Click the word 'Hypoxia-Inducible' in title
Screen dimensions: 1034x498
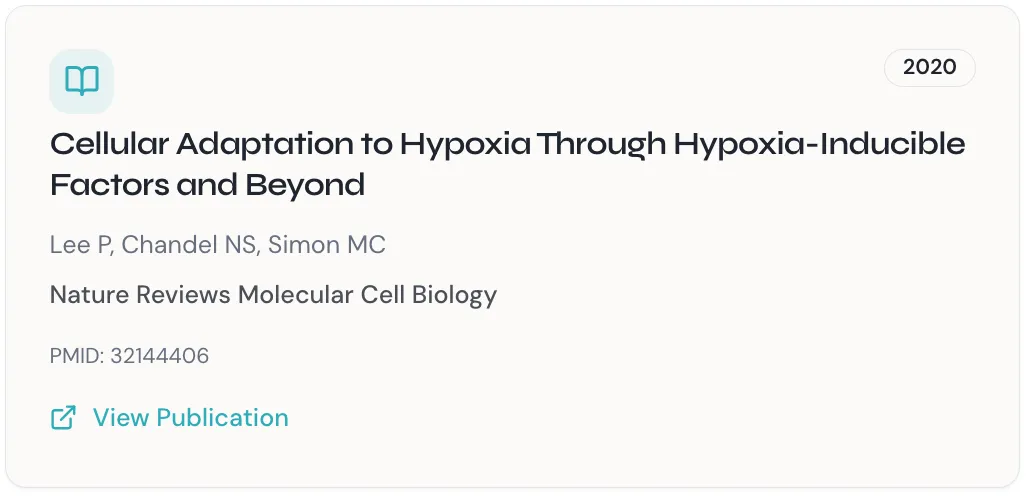[819, 145]
